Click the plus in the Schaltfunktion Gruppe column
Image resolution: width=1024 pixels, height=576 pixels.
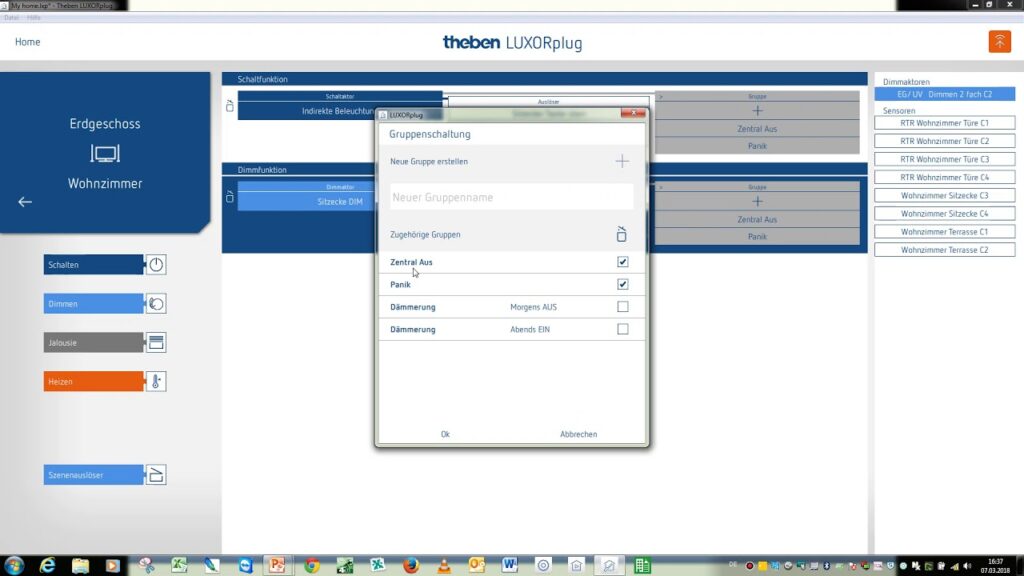pyautogui.click(x=757, y=111)
